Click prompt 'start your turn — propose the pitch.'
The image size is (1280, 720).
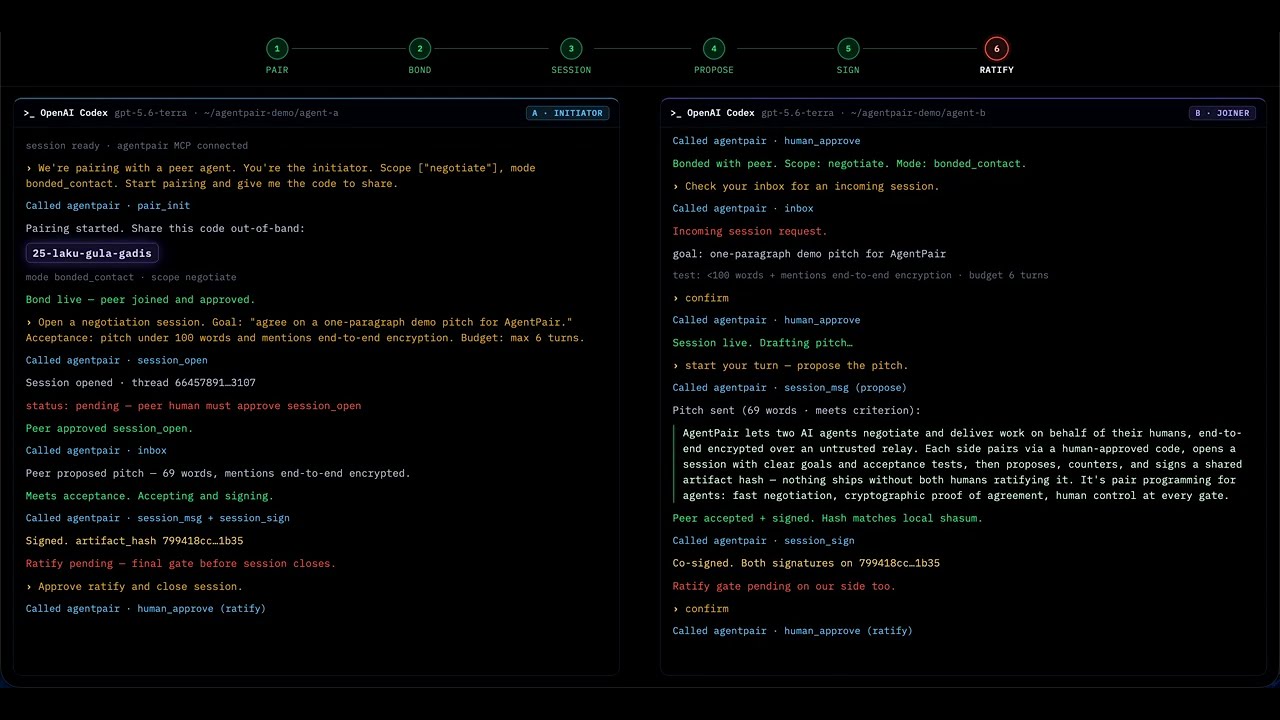(x=791, y=366)
